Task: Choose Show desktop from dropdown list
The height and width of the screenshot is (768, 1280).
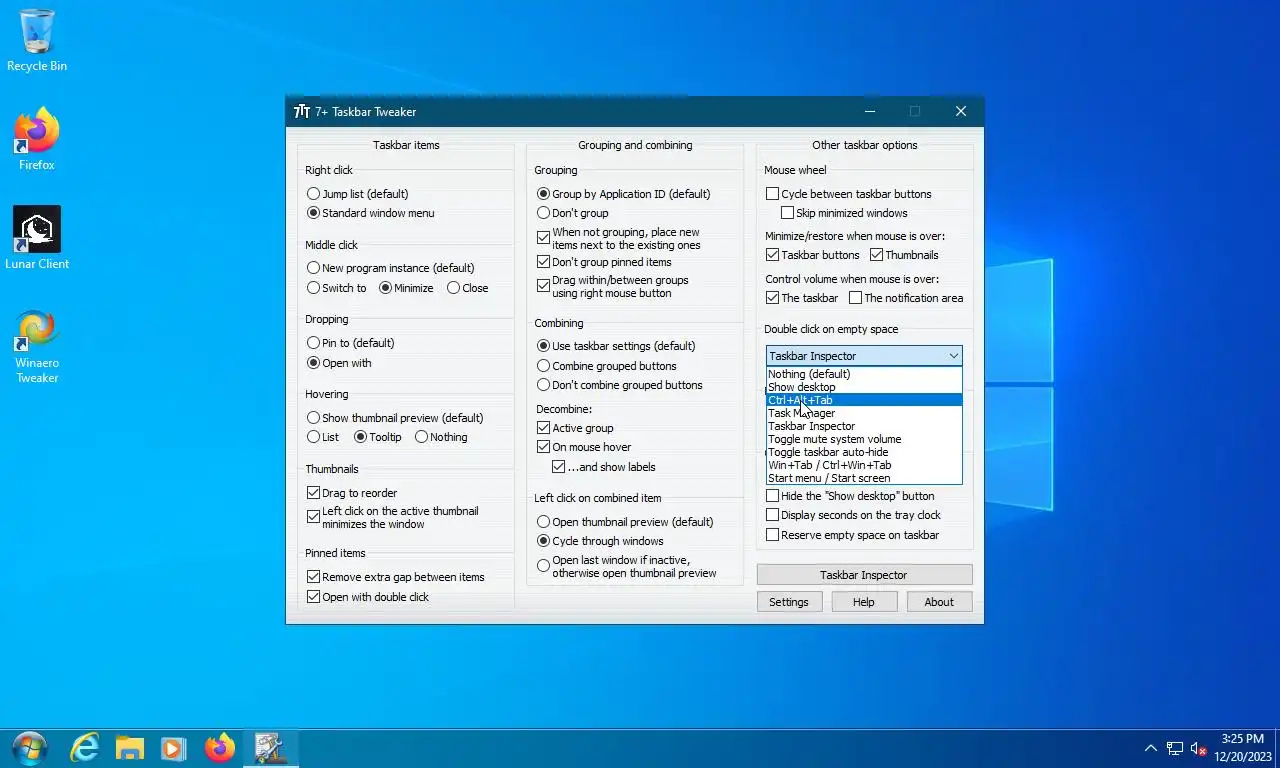Action: click(864, 387)
